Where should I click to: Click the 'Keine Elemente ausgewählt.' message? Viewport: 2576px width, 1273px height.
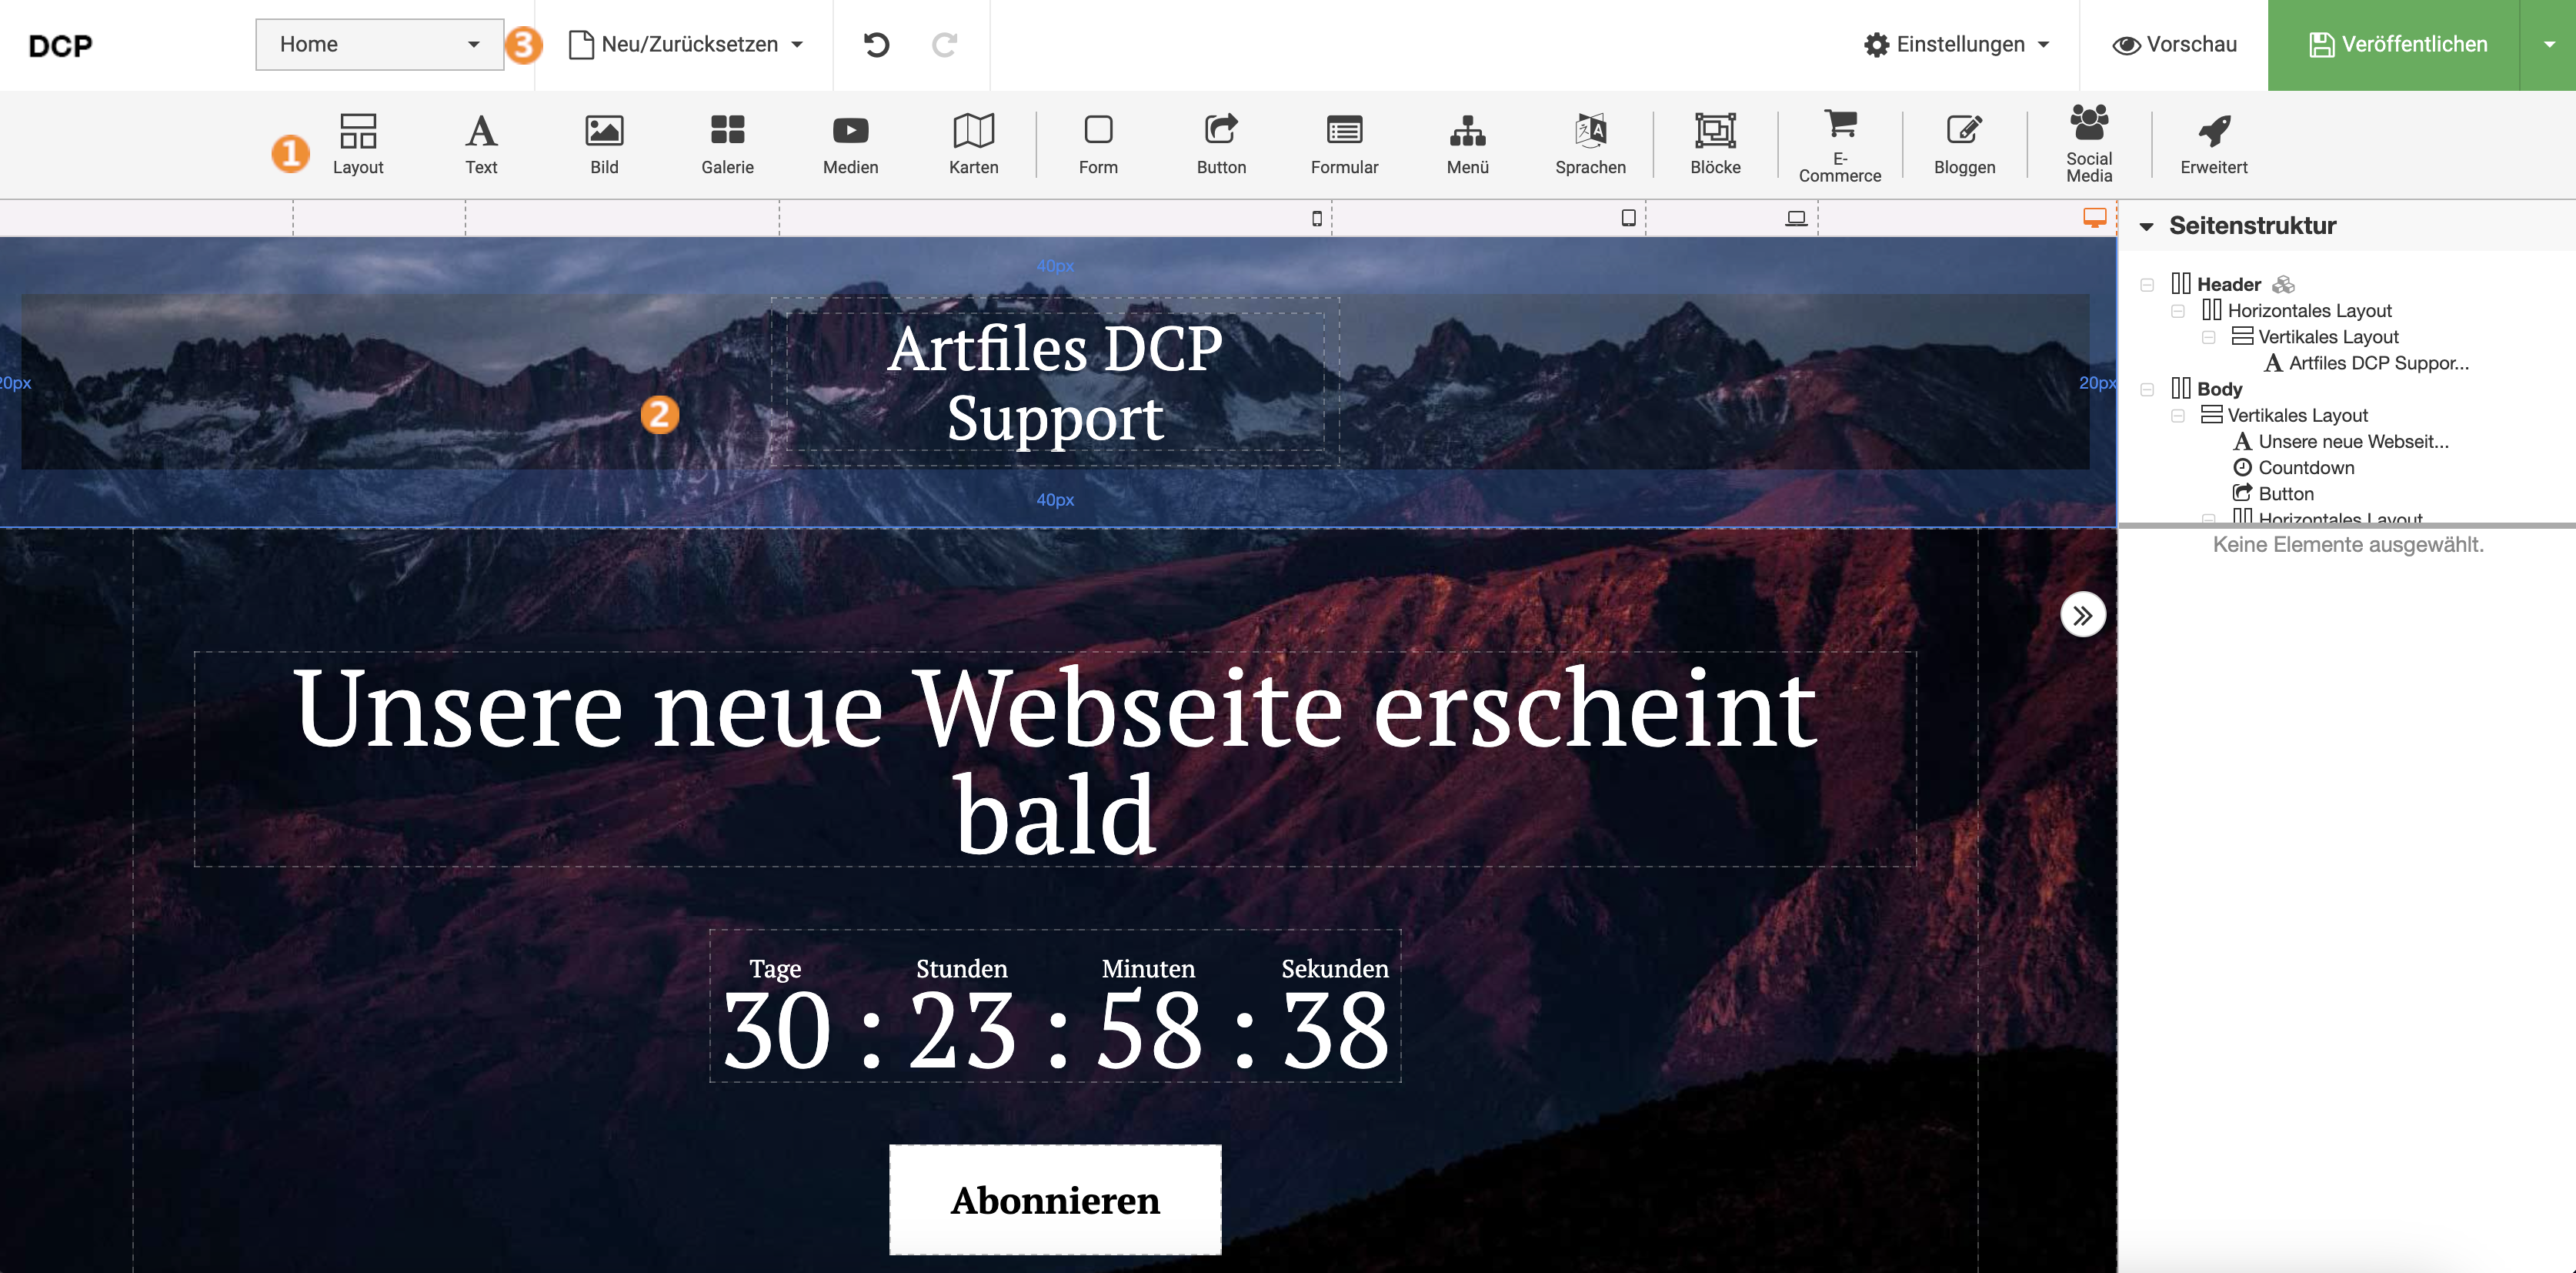click(x=2347, y=545)
